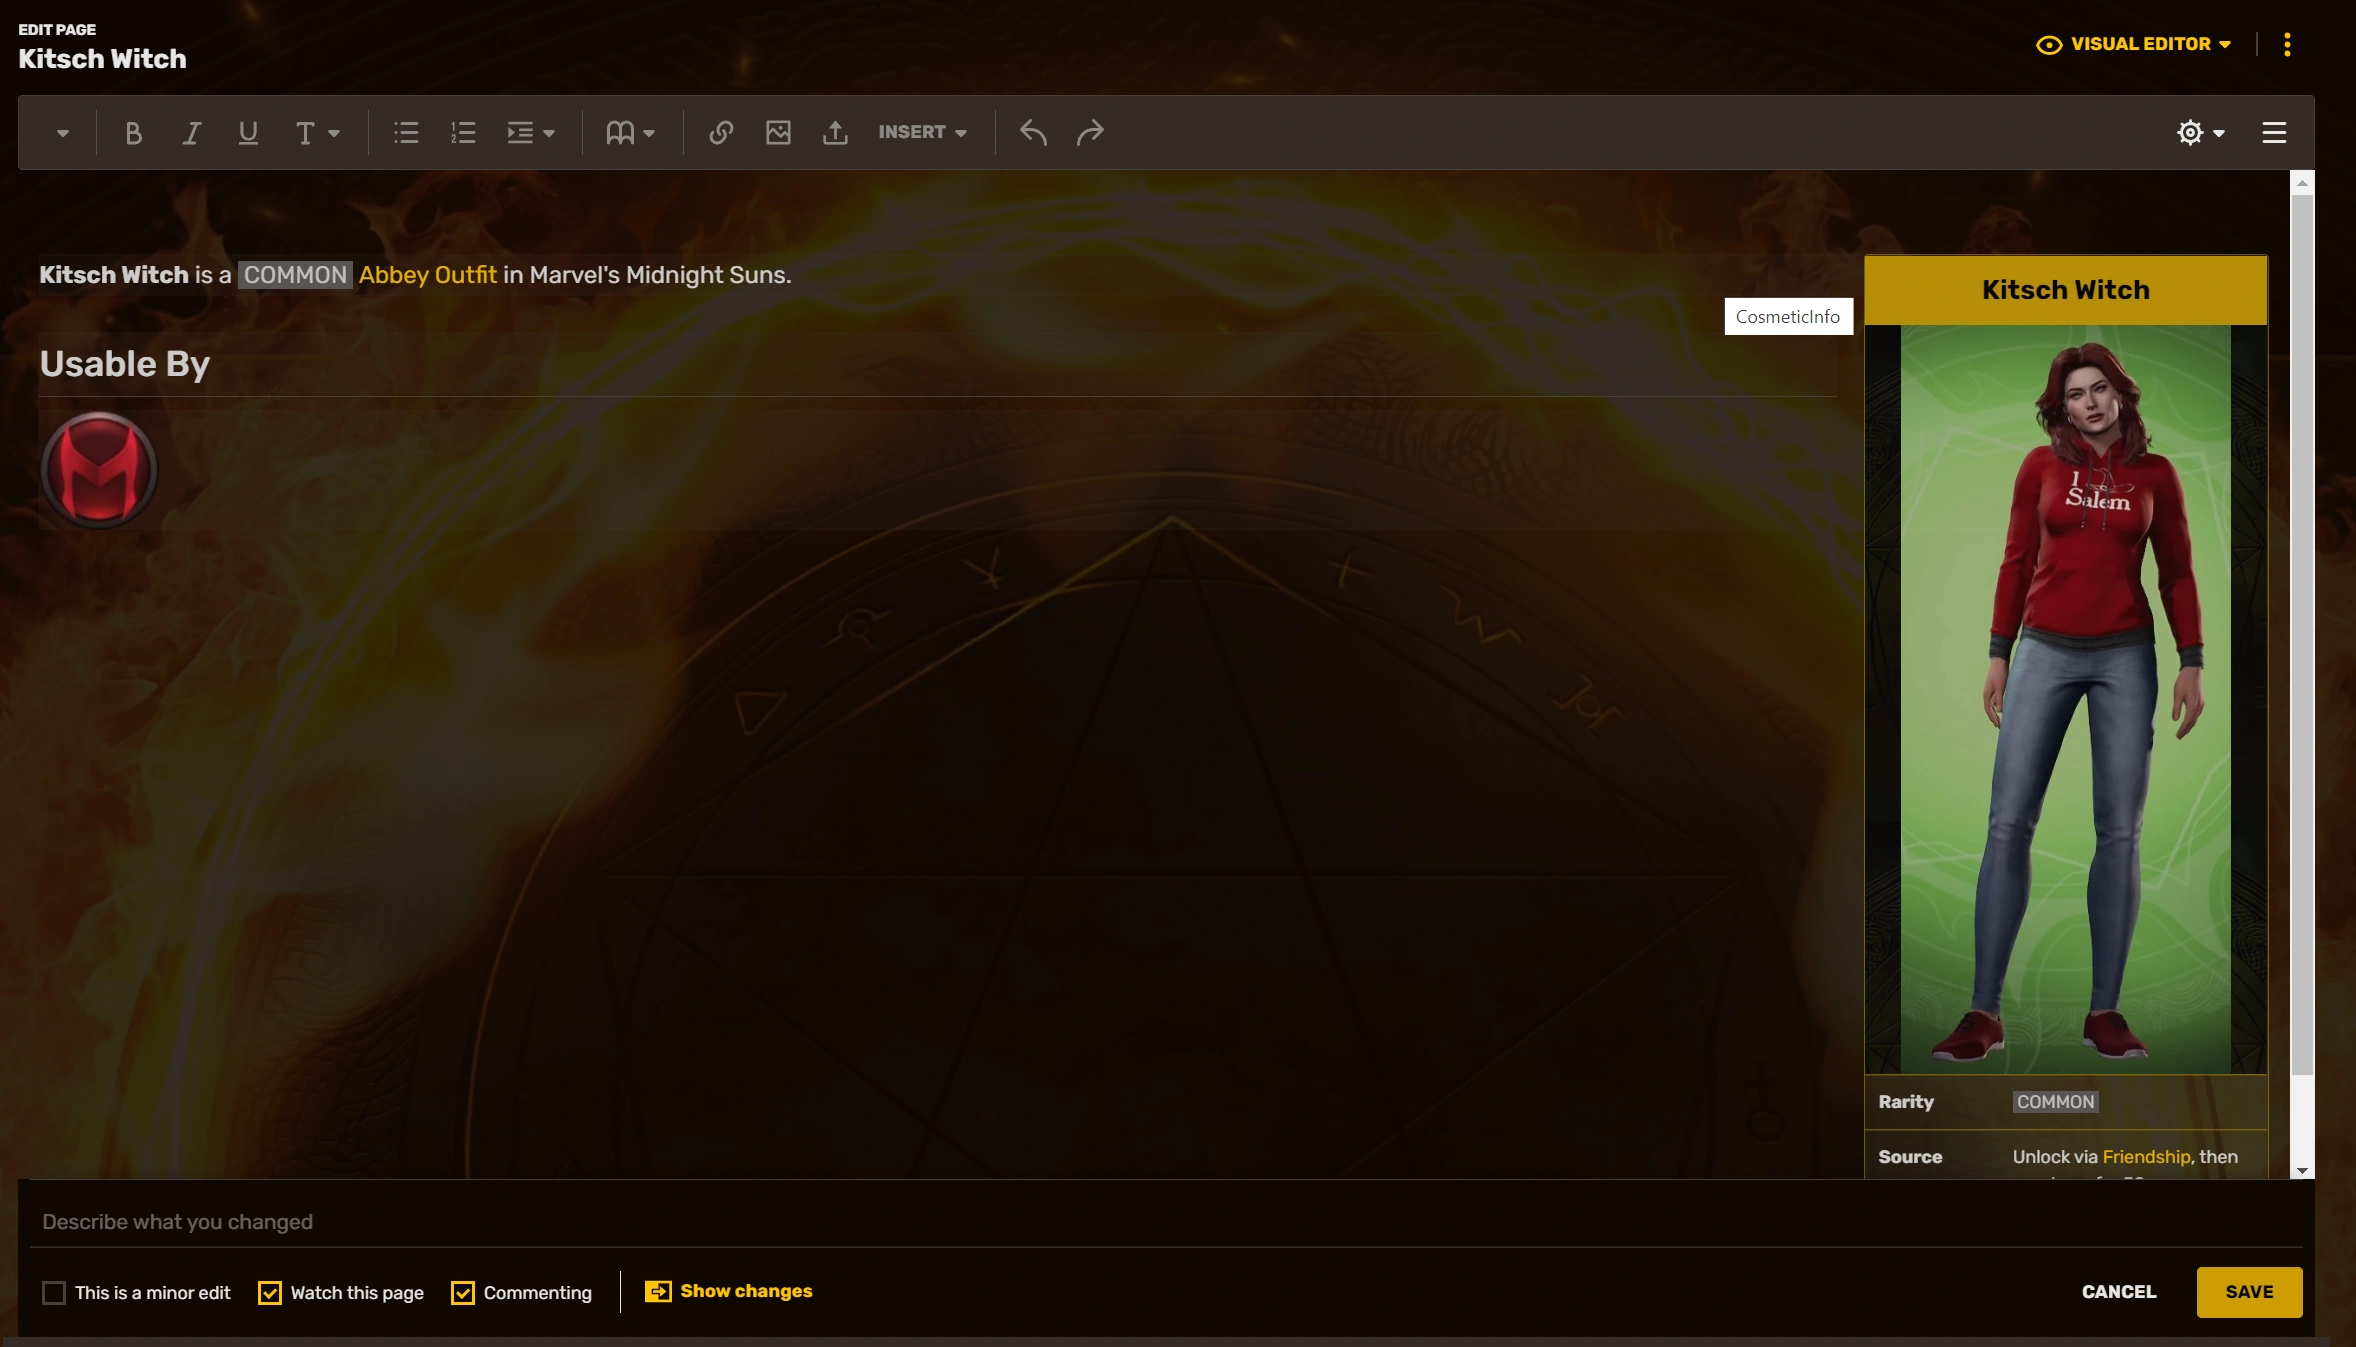Uncheck the Commenting checkbox
Viewport: 2356px width, 1347px height.
[x=463, y=1293]
